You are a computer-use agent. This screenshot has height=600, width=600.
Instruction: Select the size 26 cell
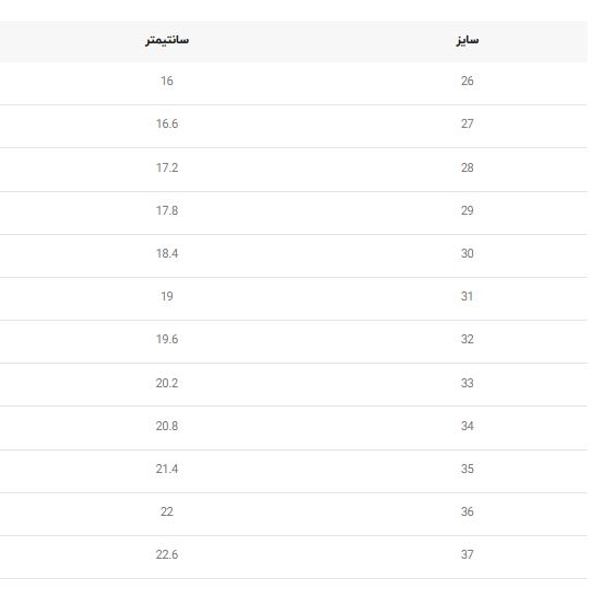(x=467, y=81)
